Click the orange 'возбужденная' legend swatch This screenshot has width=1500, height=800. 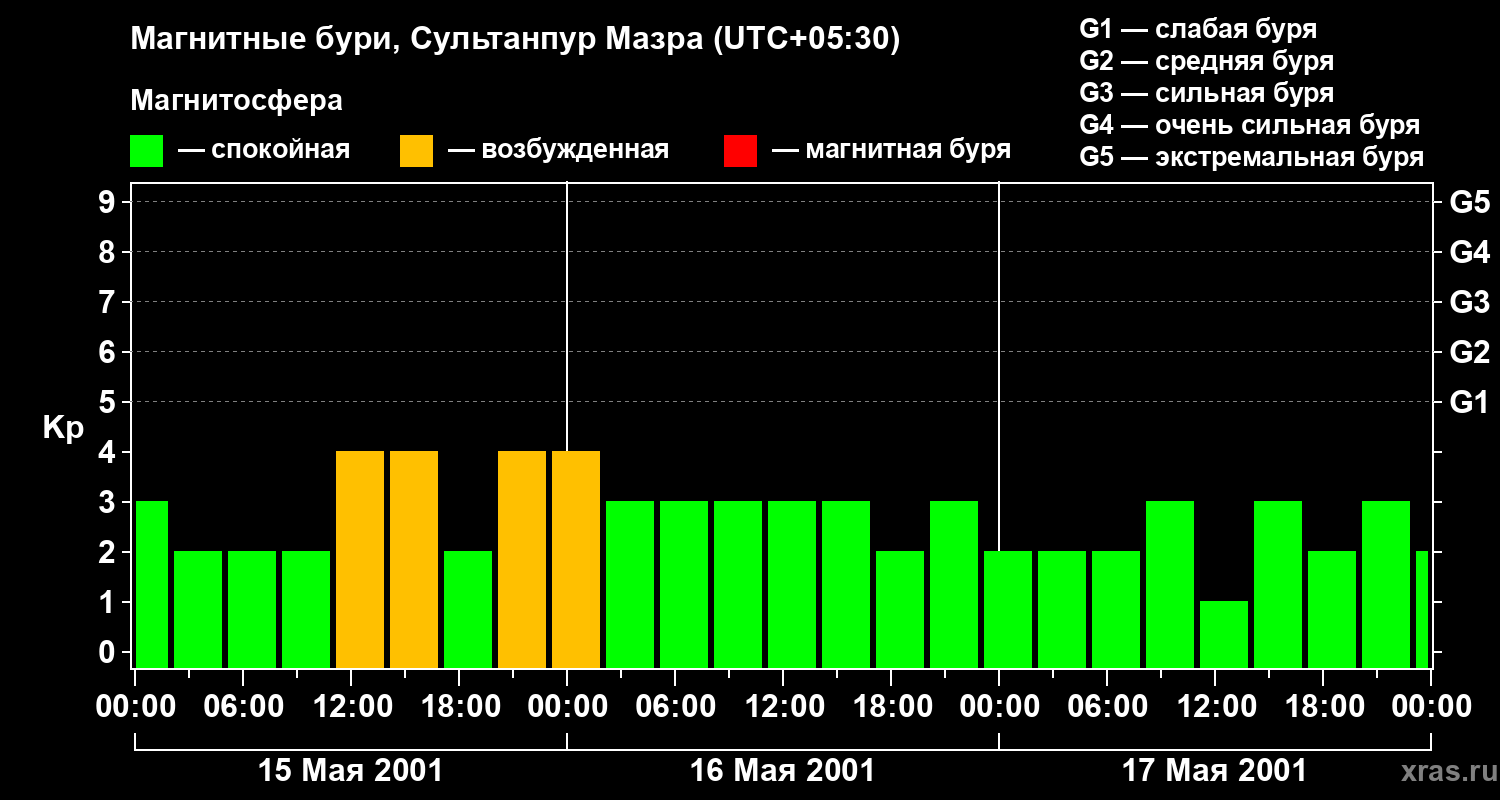416,151
